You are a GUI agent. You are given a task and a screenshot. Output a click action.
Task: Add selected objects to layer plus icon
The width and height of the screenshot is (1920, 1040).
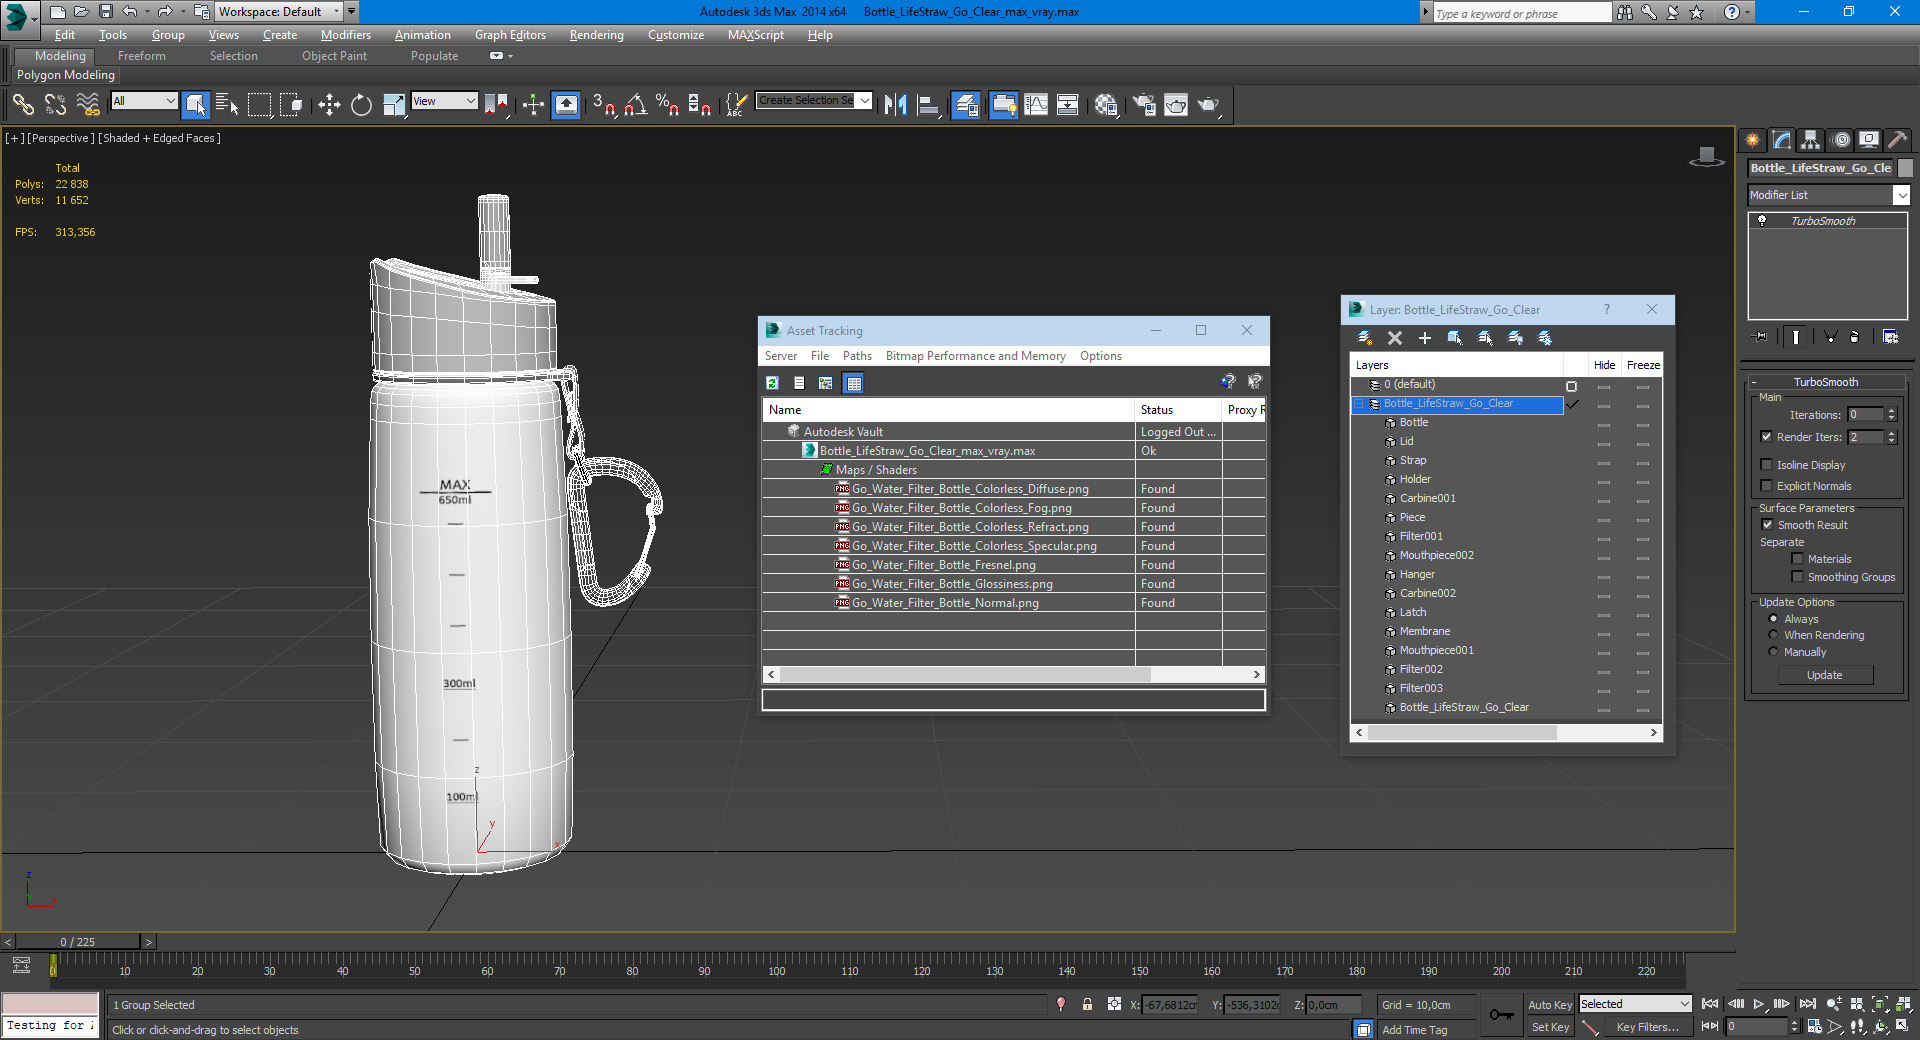tap(1425, 338)
